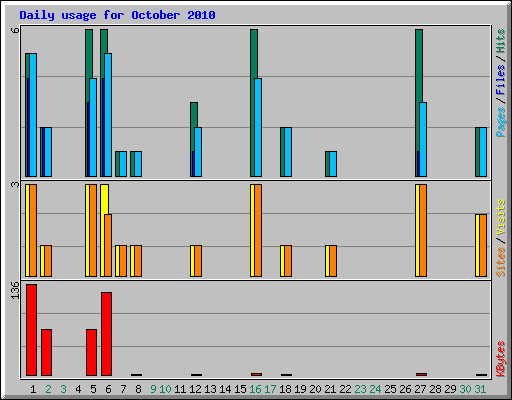Click the "KBytes" legend label

pos(501,359)
